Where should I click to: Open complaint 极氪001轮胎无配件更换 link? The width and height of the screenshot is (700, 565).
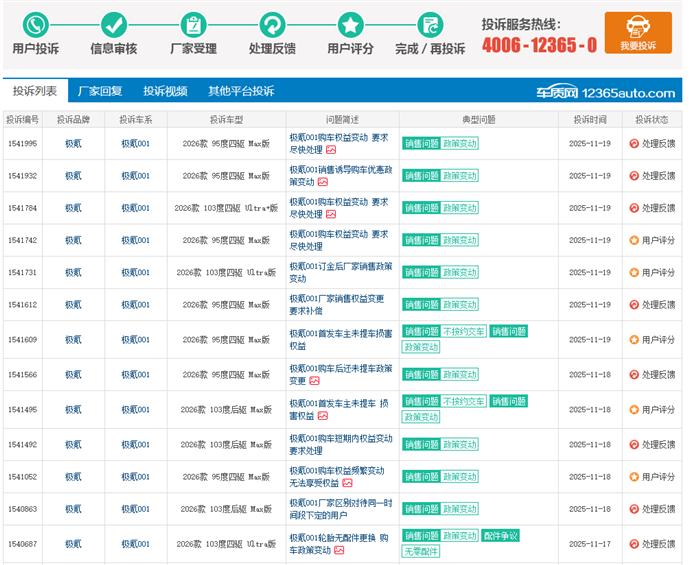[x=338, y=536]
